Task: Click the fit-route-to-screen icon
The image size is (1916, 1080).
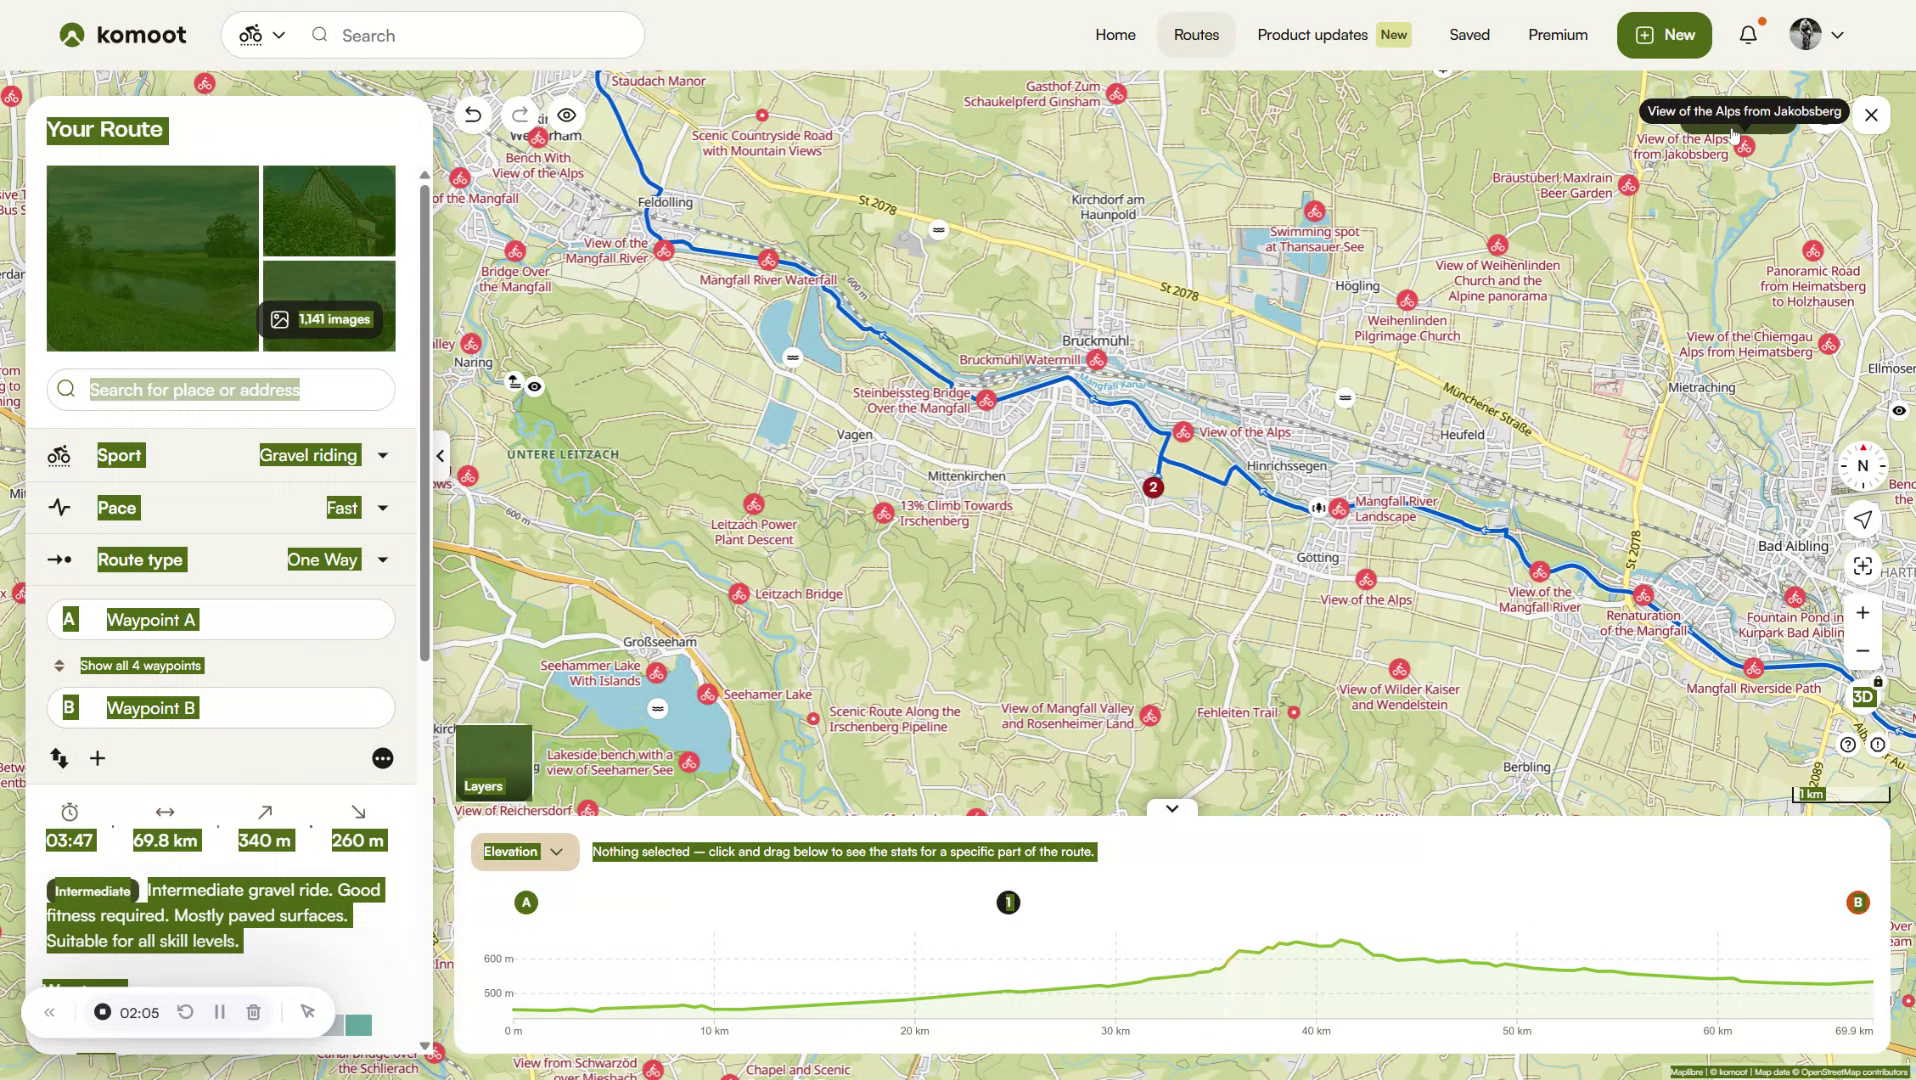Action: [x=1862, y=566]
